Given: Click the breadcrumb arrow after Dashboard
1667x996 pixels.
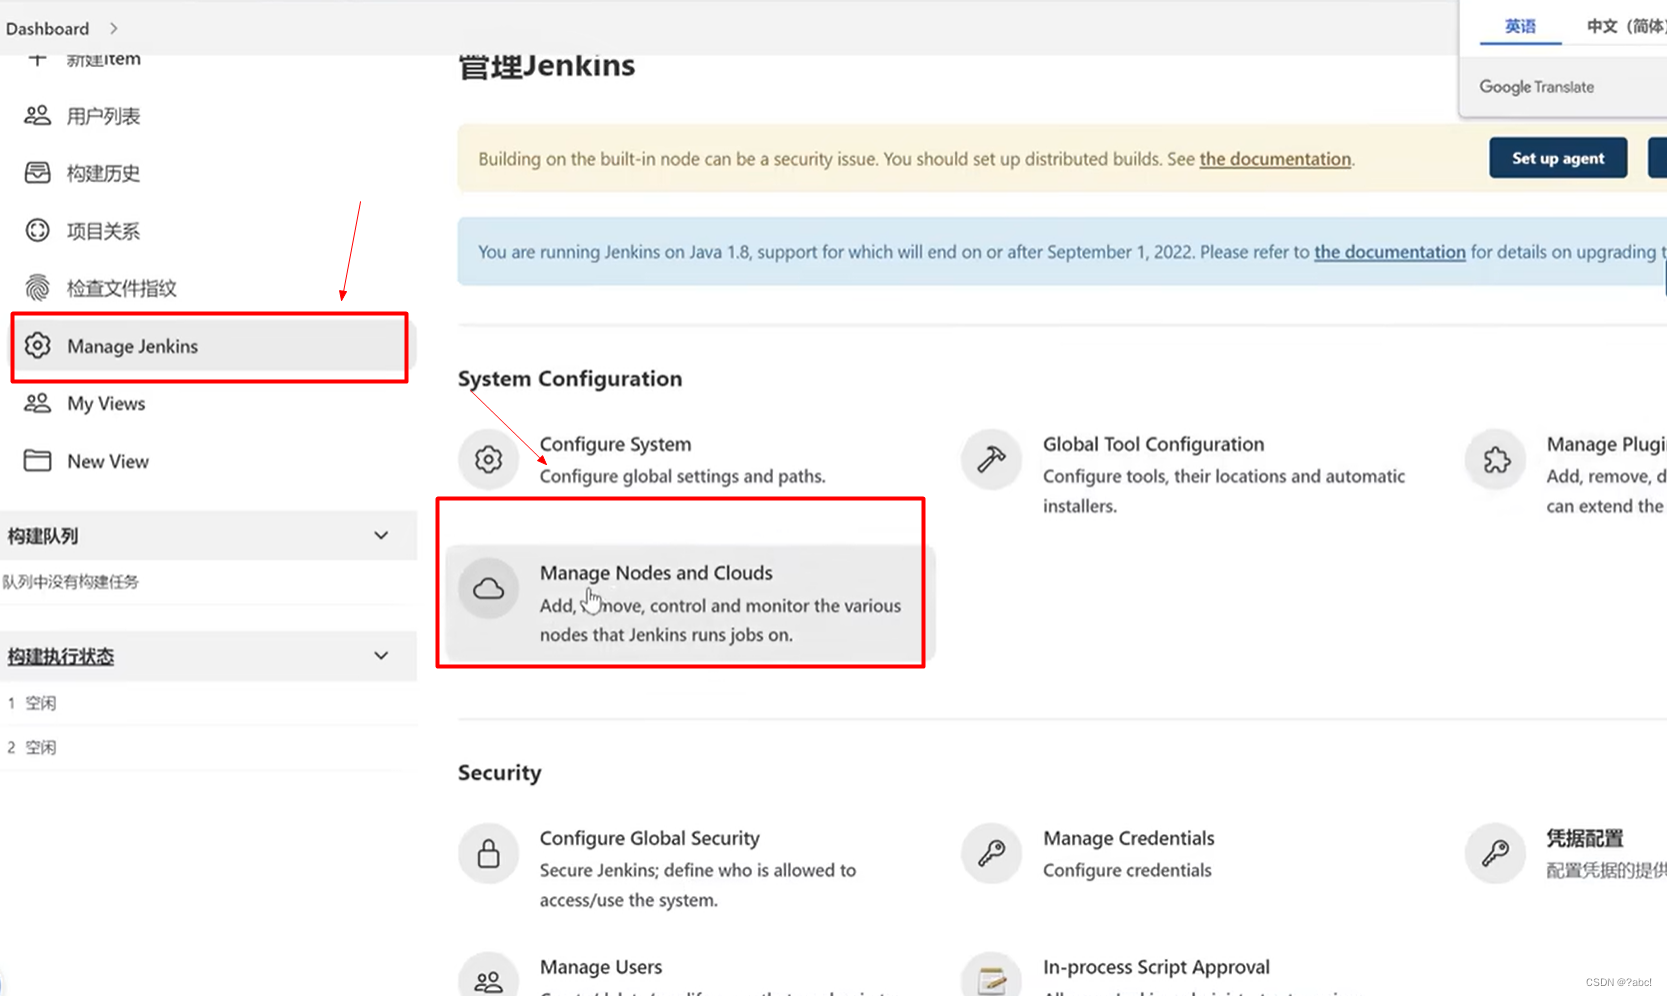Looking at the screenshot, I should point(113,28).
